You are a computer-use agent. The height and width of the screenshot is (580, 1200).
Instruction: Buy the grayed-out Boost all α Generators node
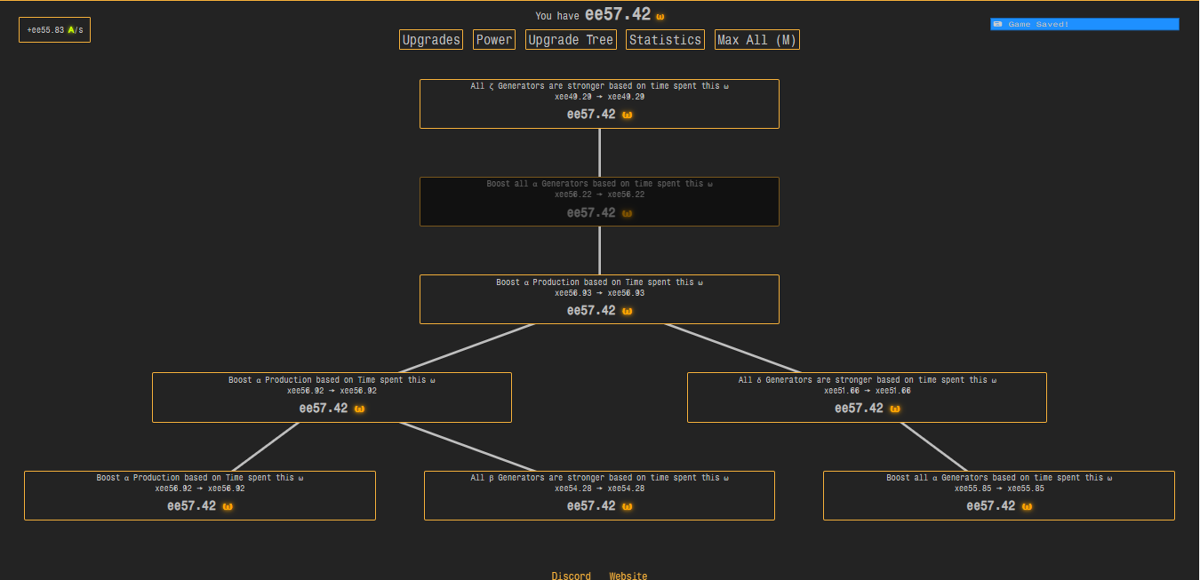point(599,200)
